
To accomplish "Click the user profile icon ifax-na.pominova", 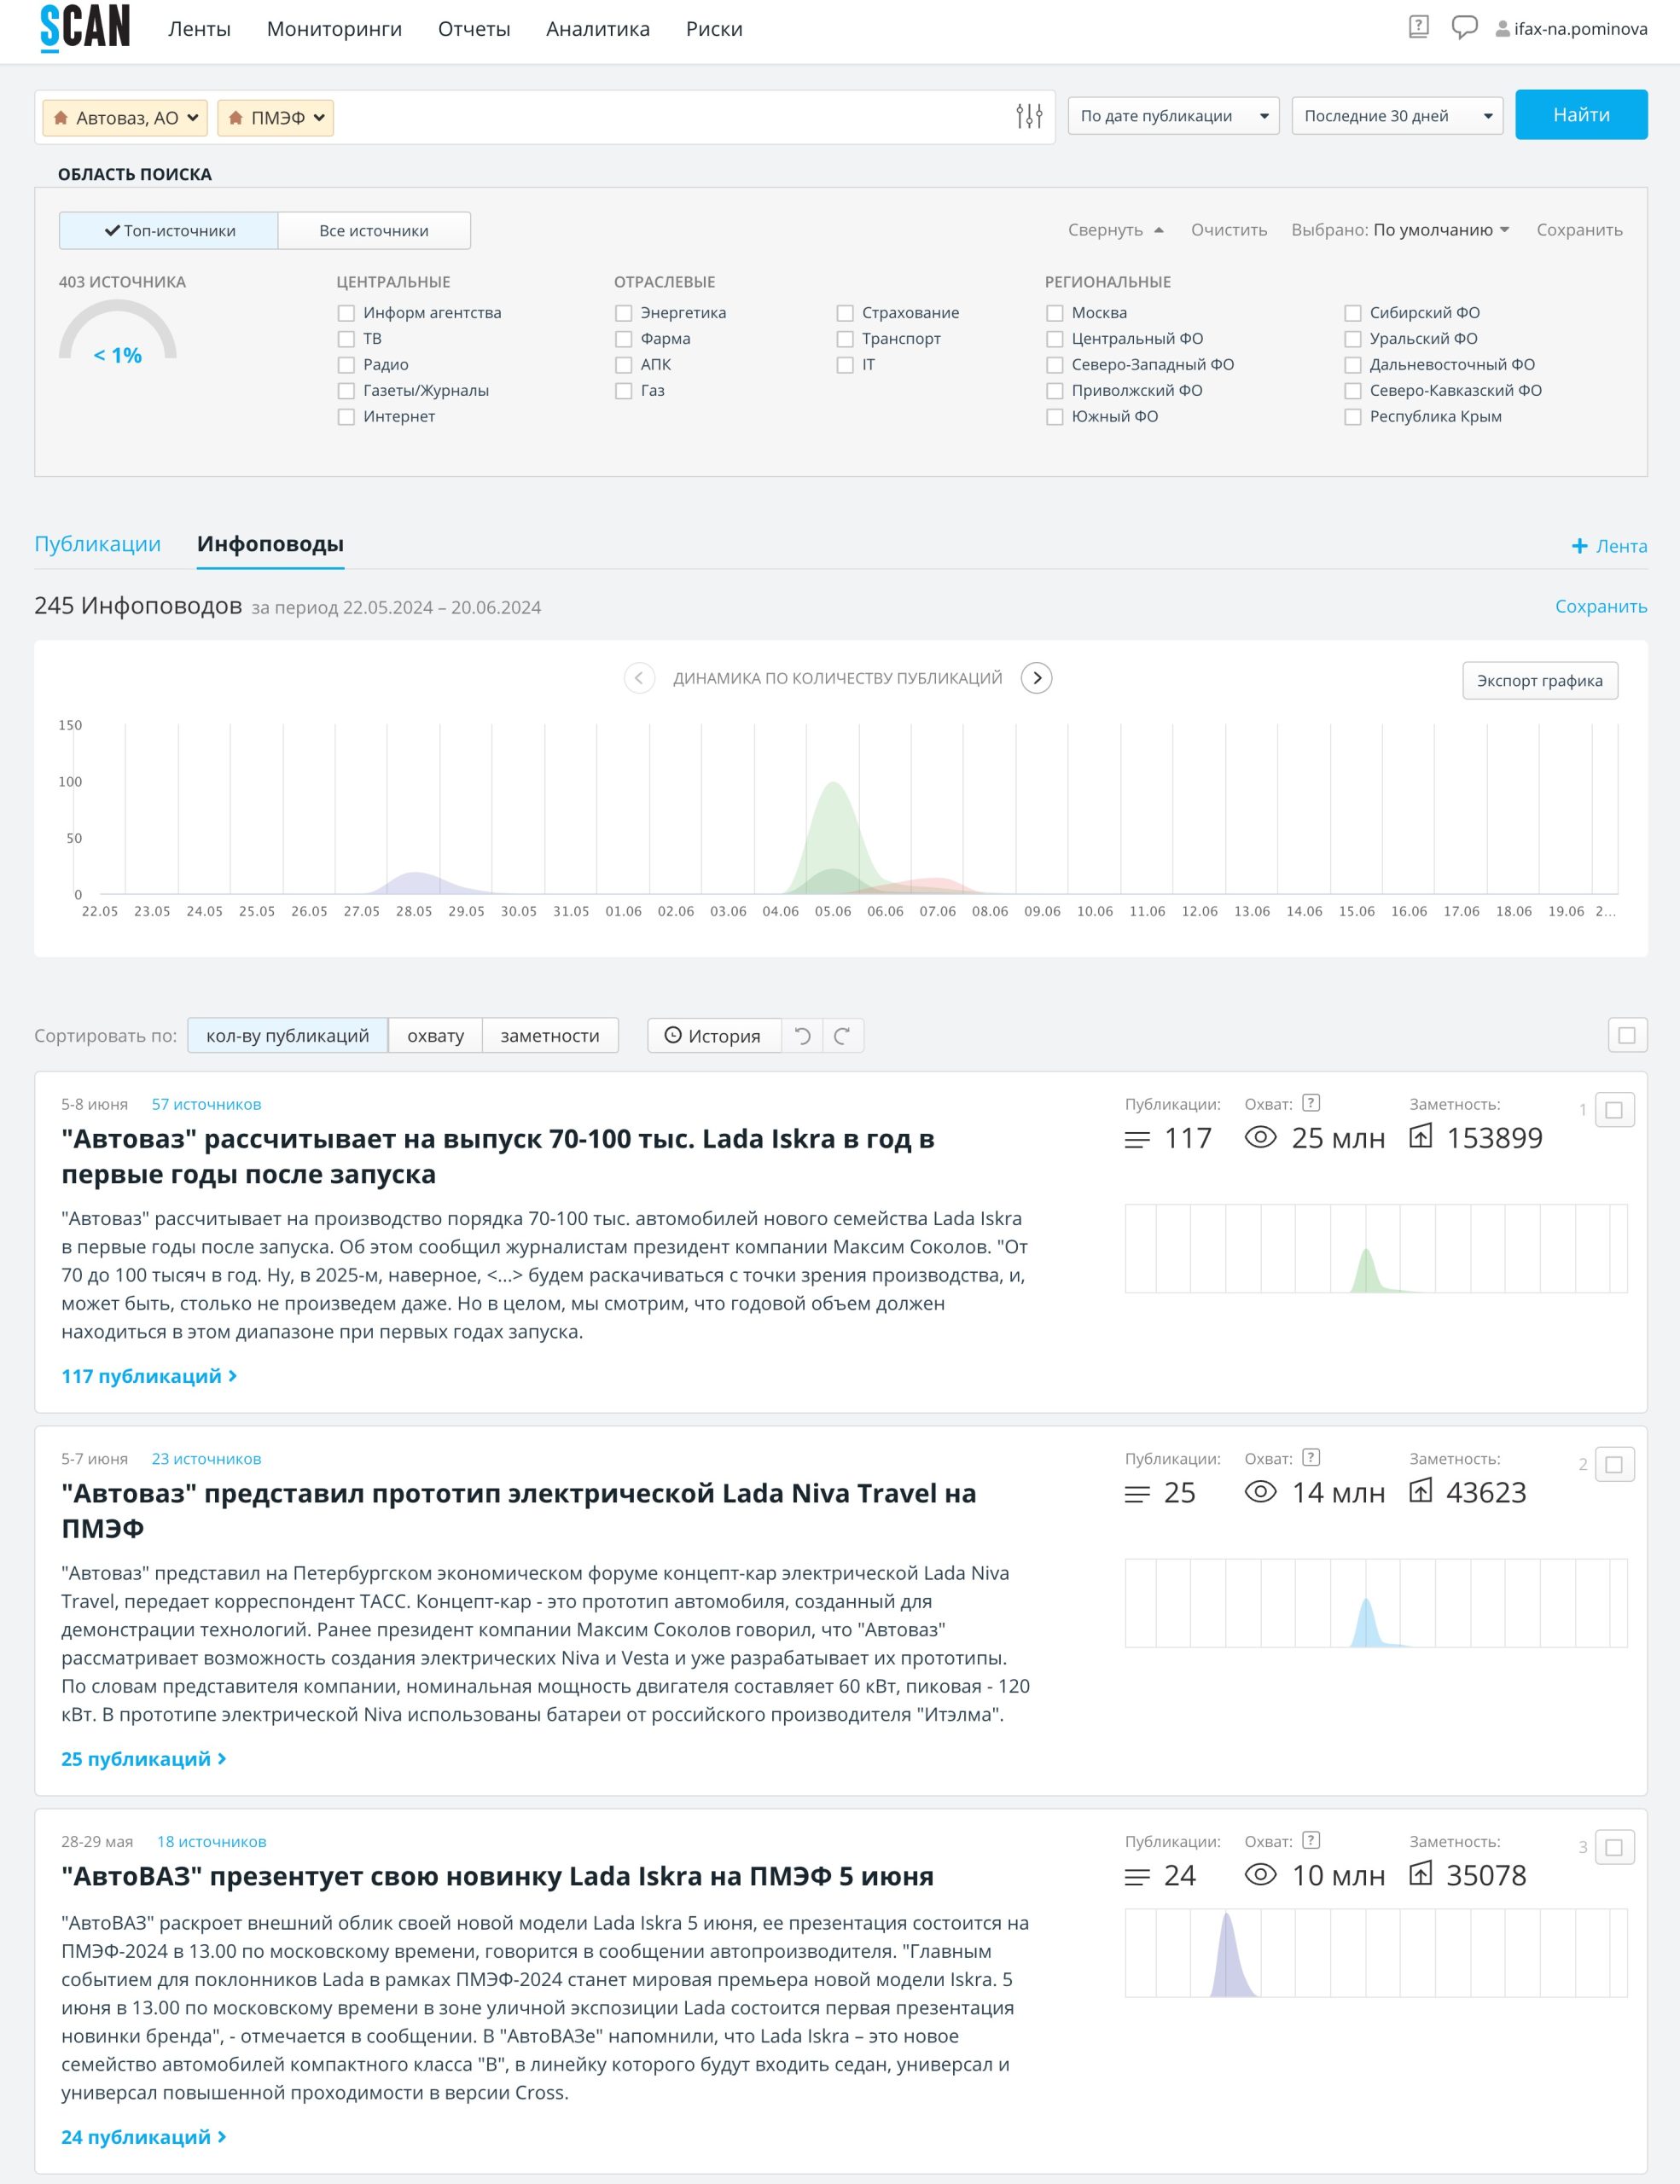I will pyautogui.click(x=1502, y=29).
